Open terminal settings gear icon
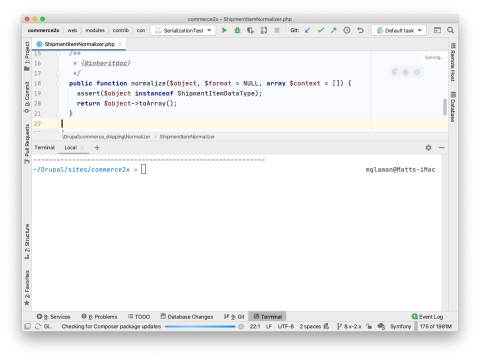 tap(428, 147)
